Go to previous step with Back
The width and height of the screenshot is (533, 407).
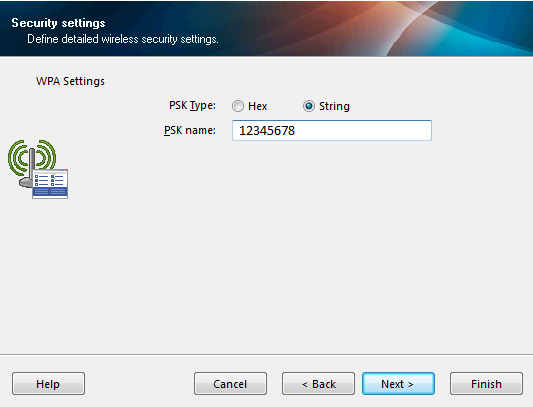318,384
